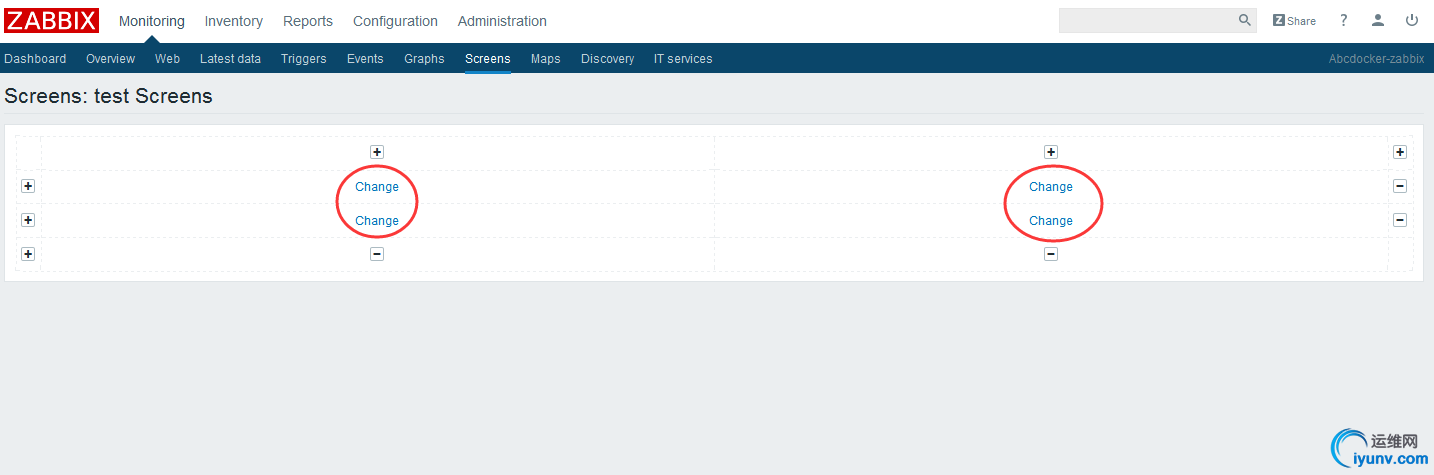1434x475 pixels.
Task: Click the plus icon left of the first Change row
Action: tap(28, 186)
